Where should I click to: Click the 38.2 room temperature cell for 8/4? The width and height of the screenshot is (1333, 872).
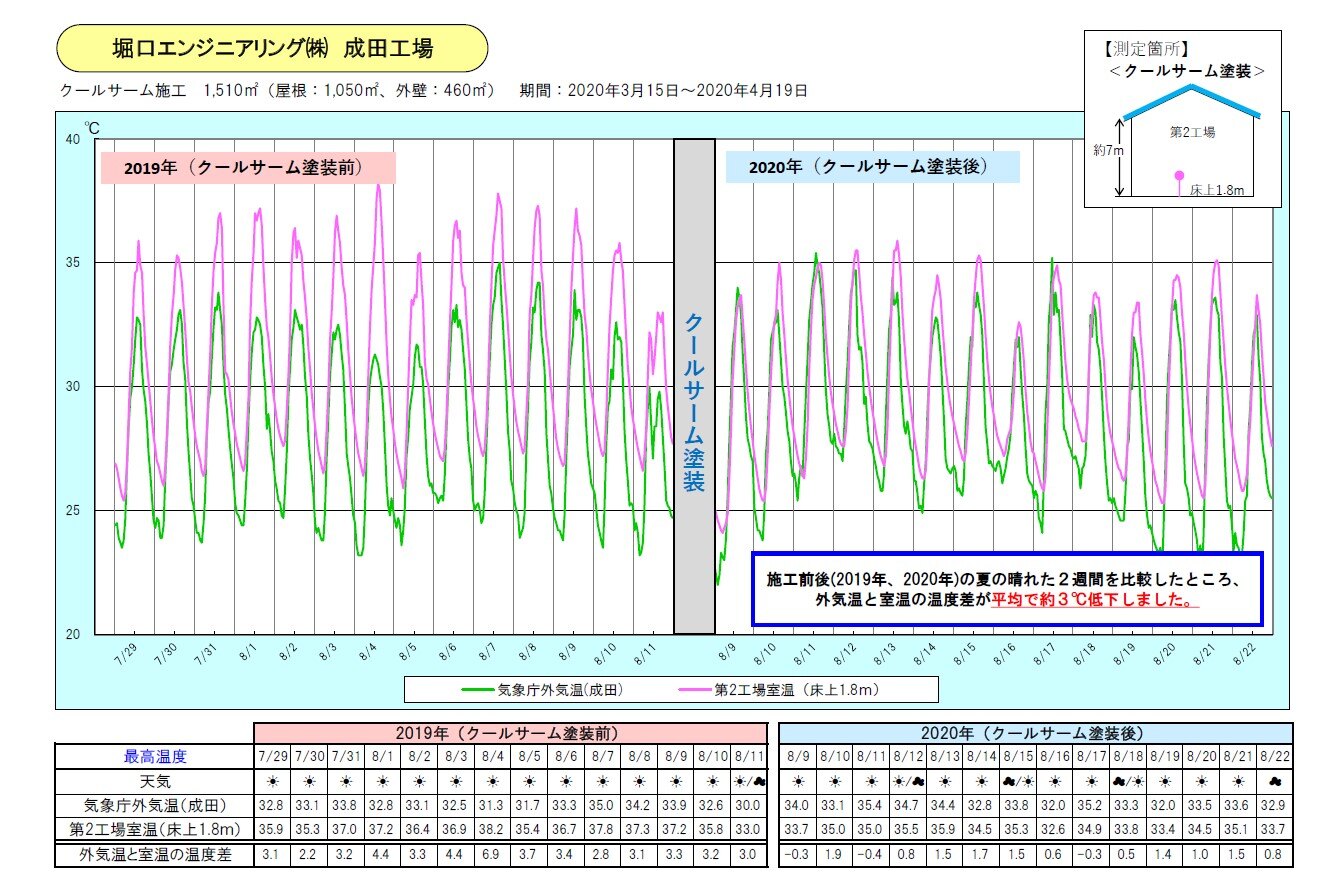click(493, 829)
